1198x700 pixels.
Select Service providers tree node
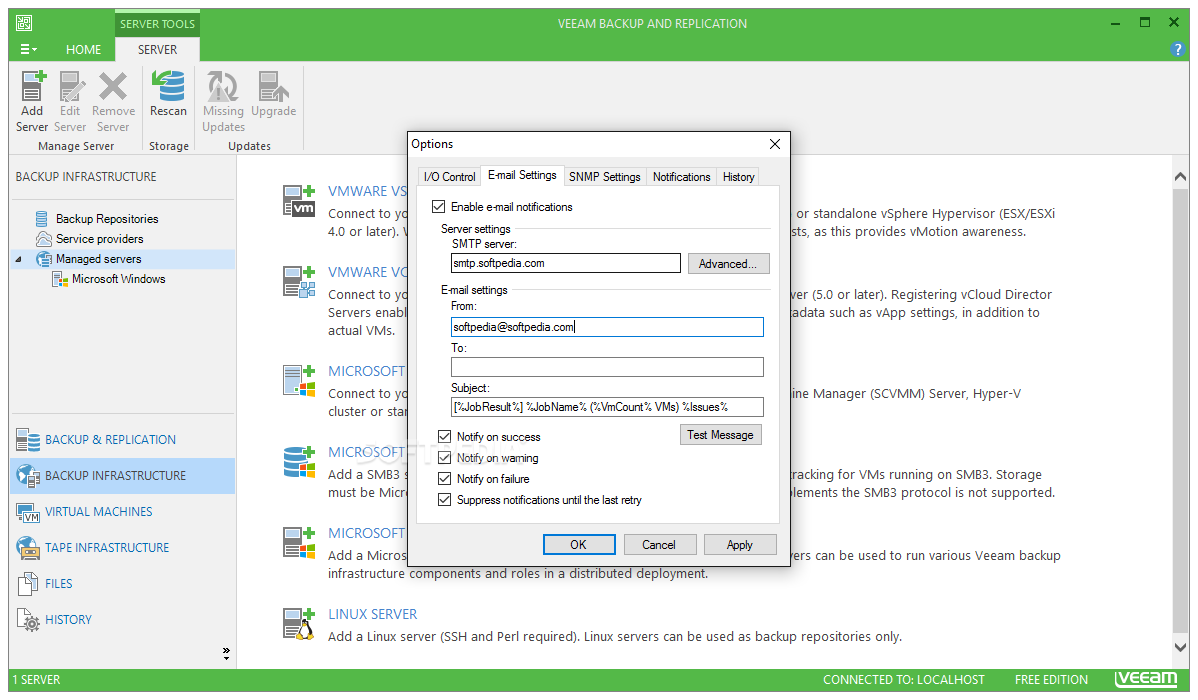[x=99, y=238]
